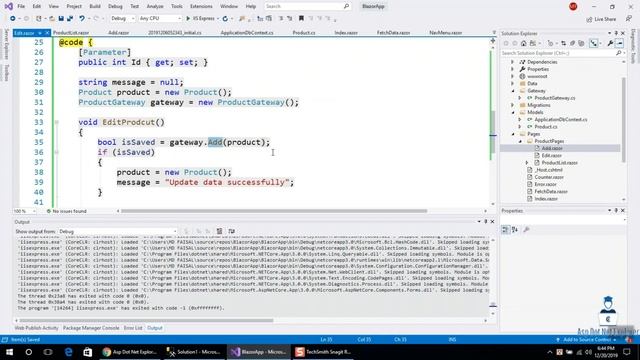Image resolution: width=640 pixels, height=360 pixels.
Task: Collapse the Gateway folder
Action: (x=513, y=91)
